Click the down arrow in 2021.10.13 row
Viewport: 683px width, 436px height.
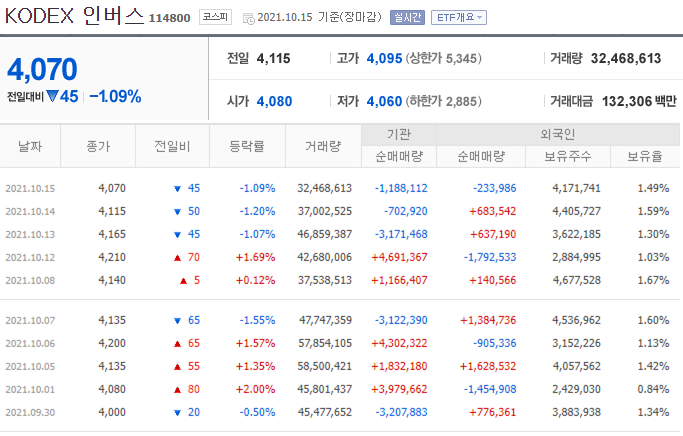point(177,235)
